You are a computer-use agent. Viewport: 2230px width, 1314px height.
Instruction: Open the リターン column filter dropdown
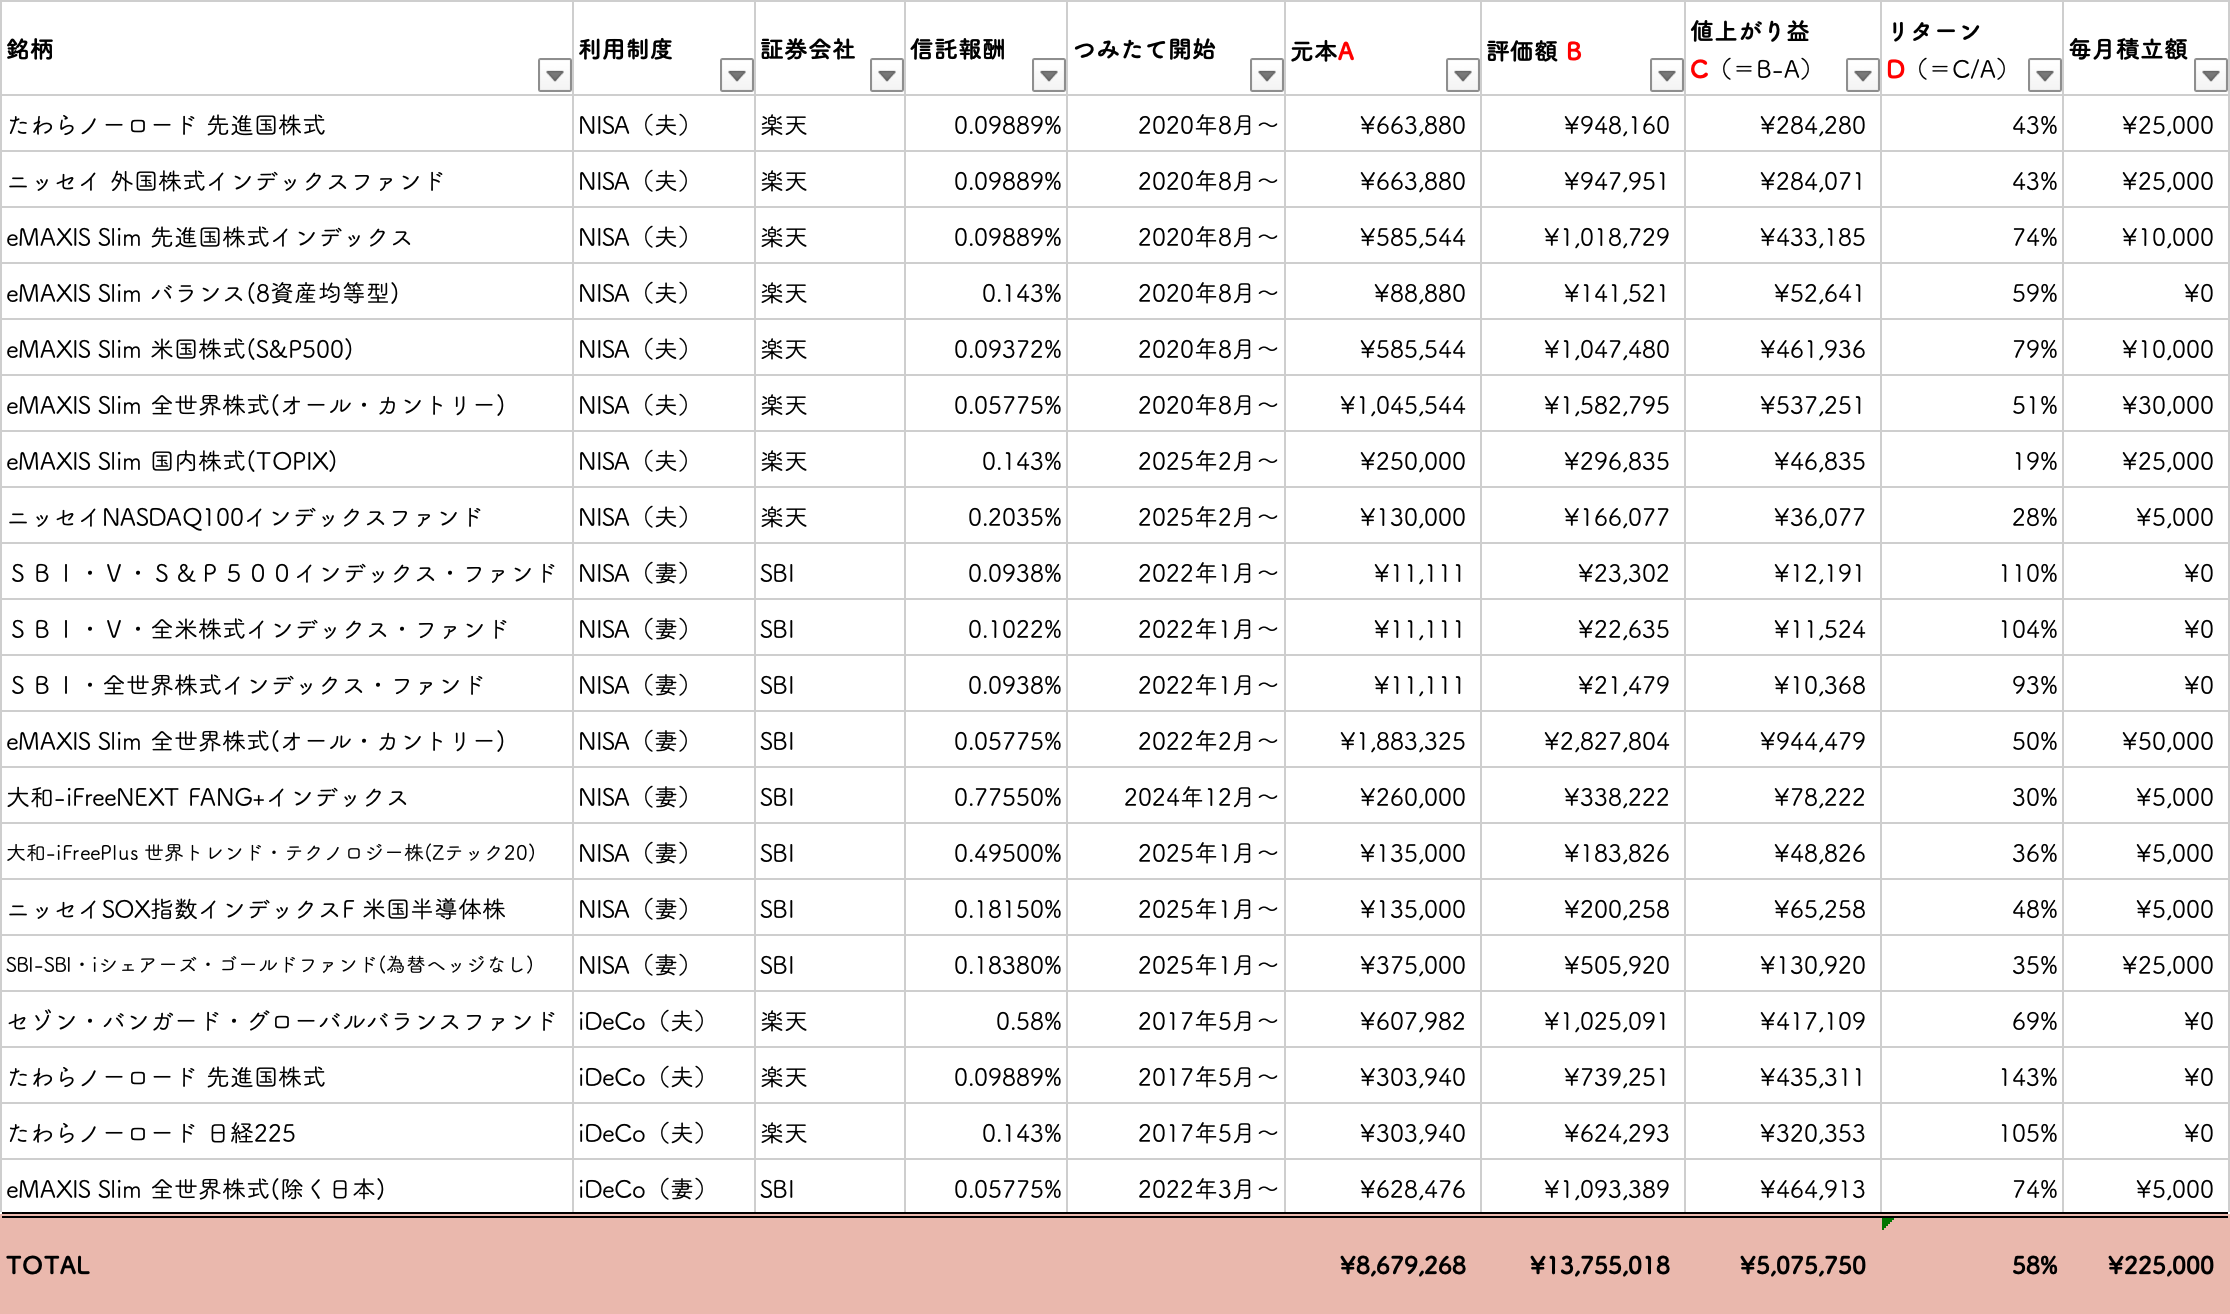tap(2044, 75)
